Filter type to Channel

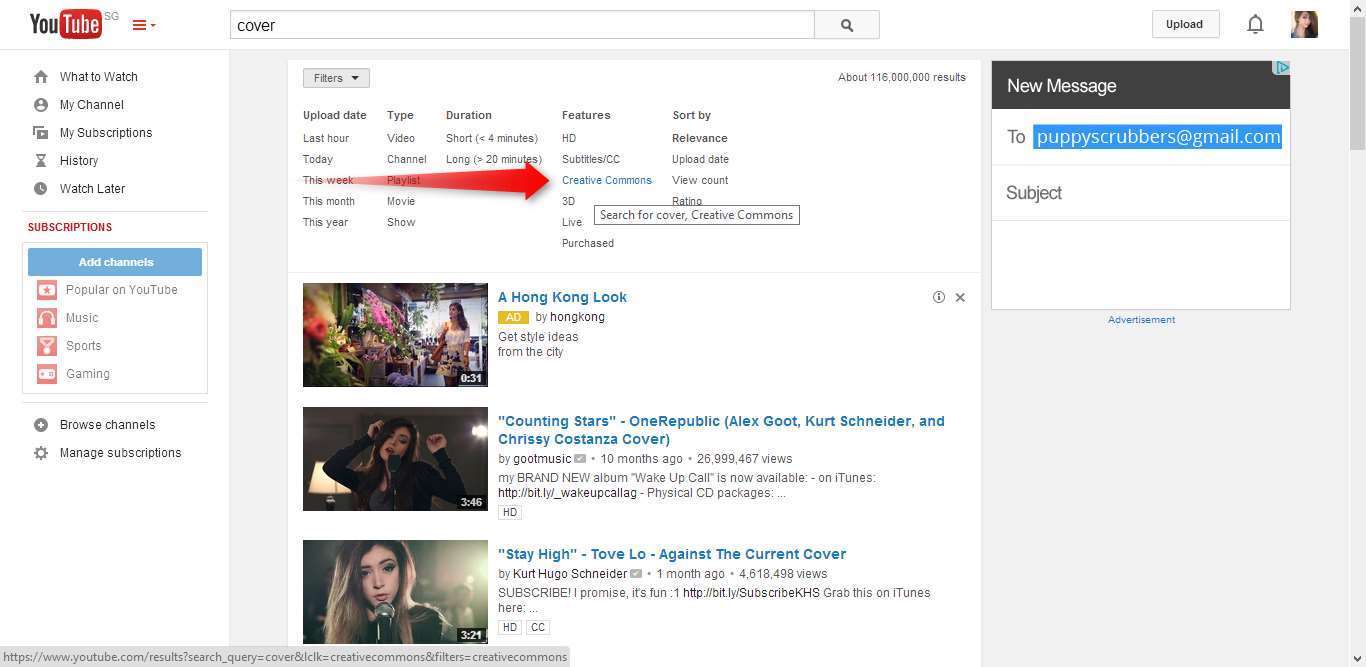click(x=407, y=160)
